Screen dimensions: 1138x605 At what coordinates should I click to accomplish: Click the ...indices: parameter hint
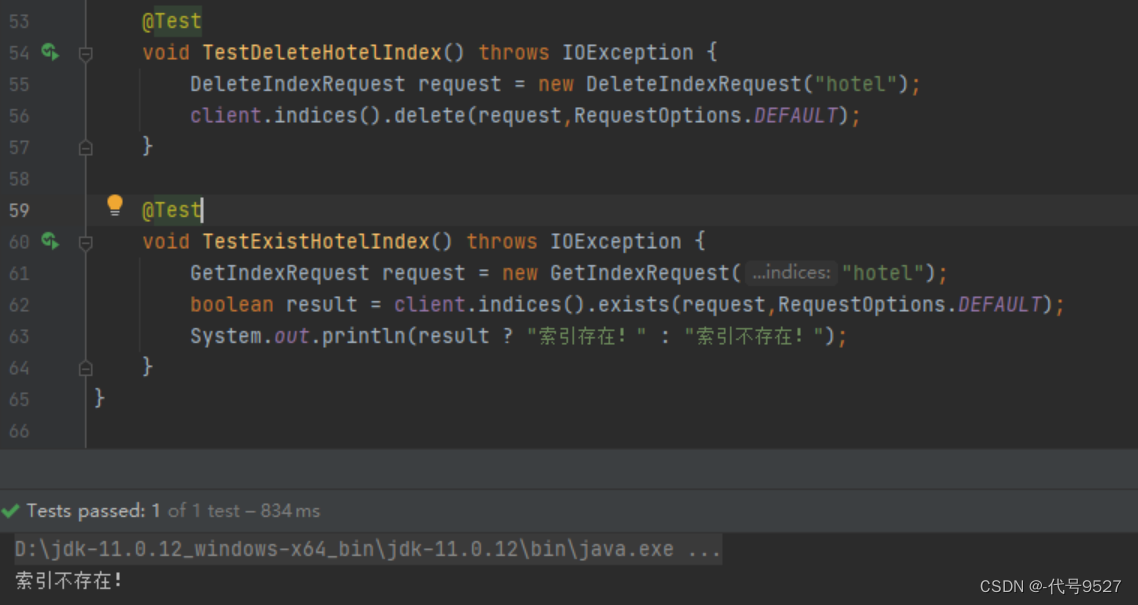pyautogui.click(x=791, y=273)
